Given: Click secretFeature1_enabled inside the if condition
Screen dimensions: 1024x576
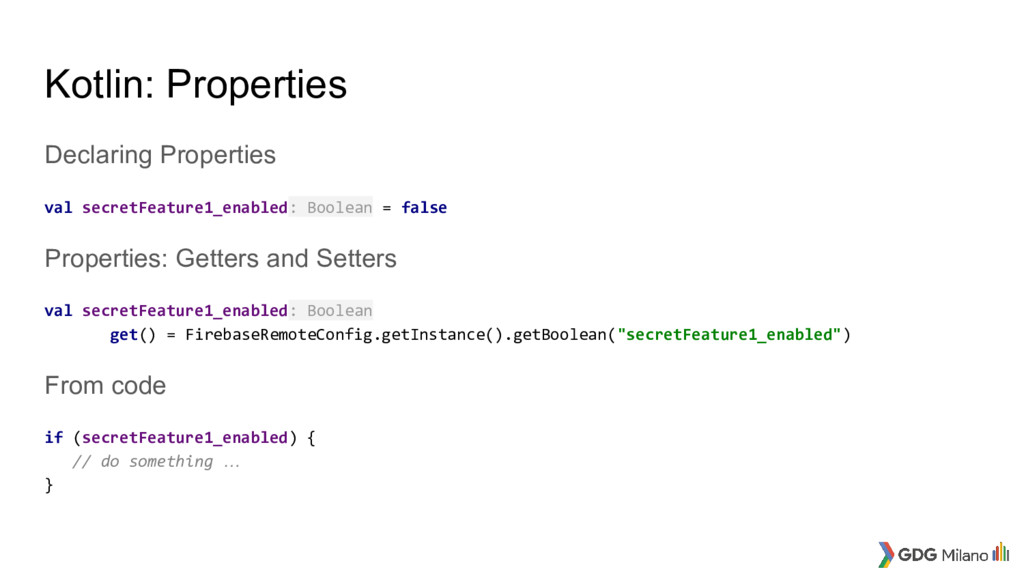Looking at the screenshot, I should [x=185, y=438].
